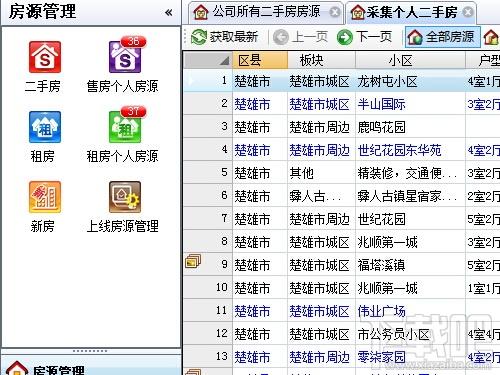Open 房源管理 section at panel bottom

click(91, 365)
